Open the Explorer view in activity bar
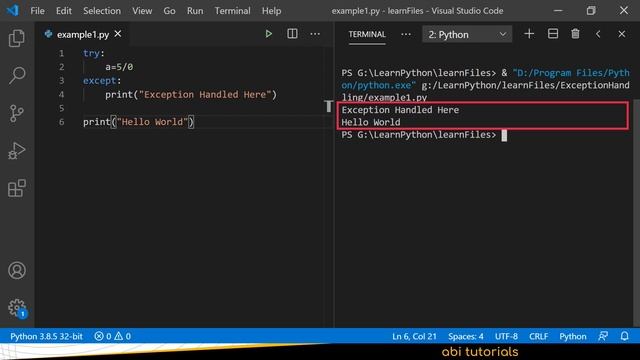 [17, 38]
